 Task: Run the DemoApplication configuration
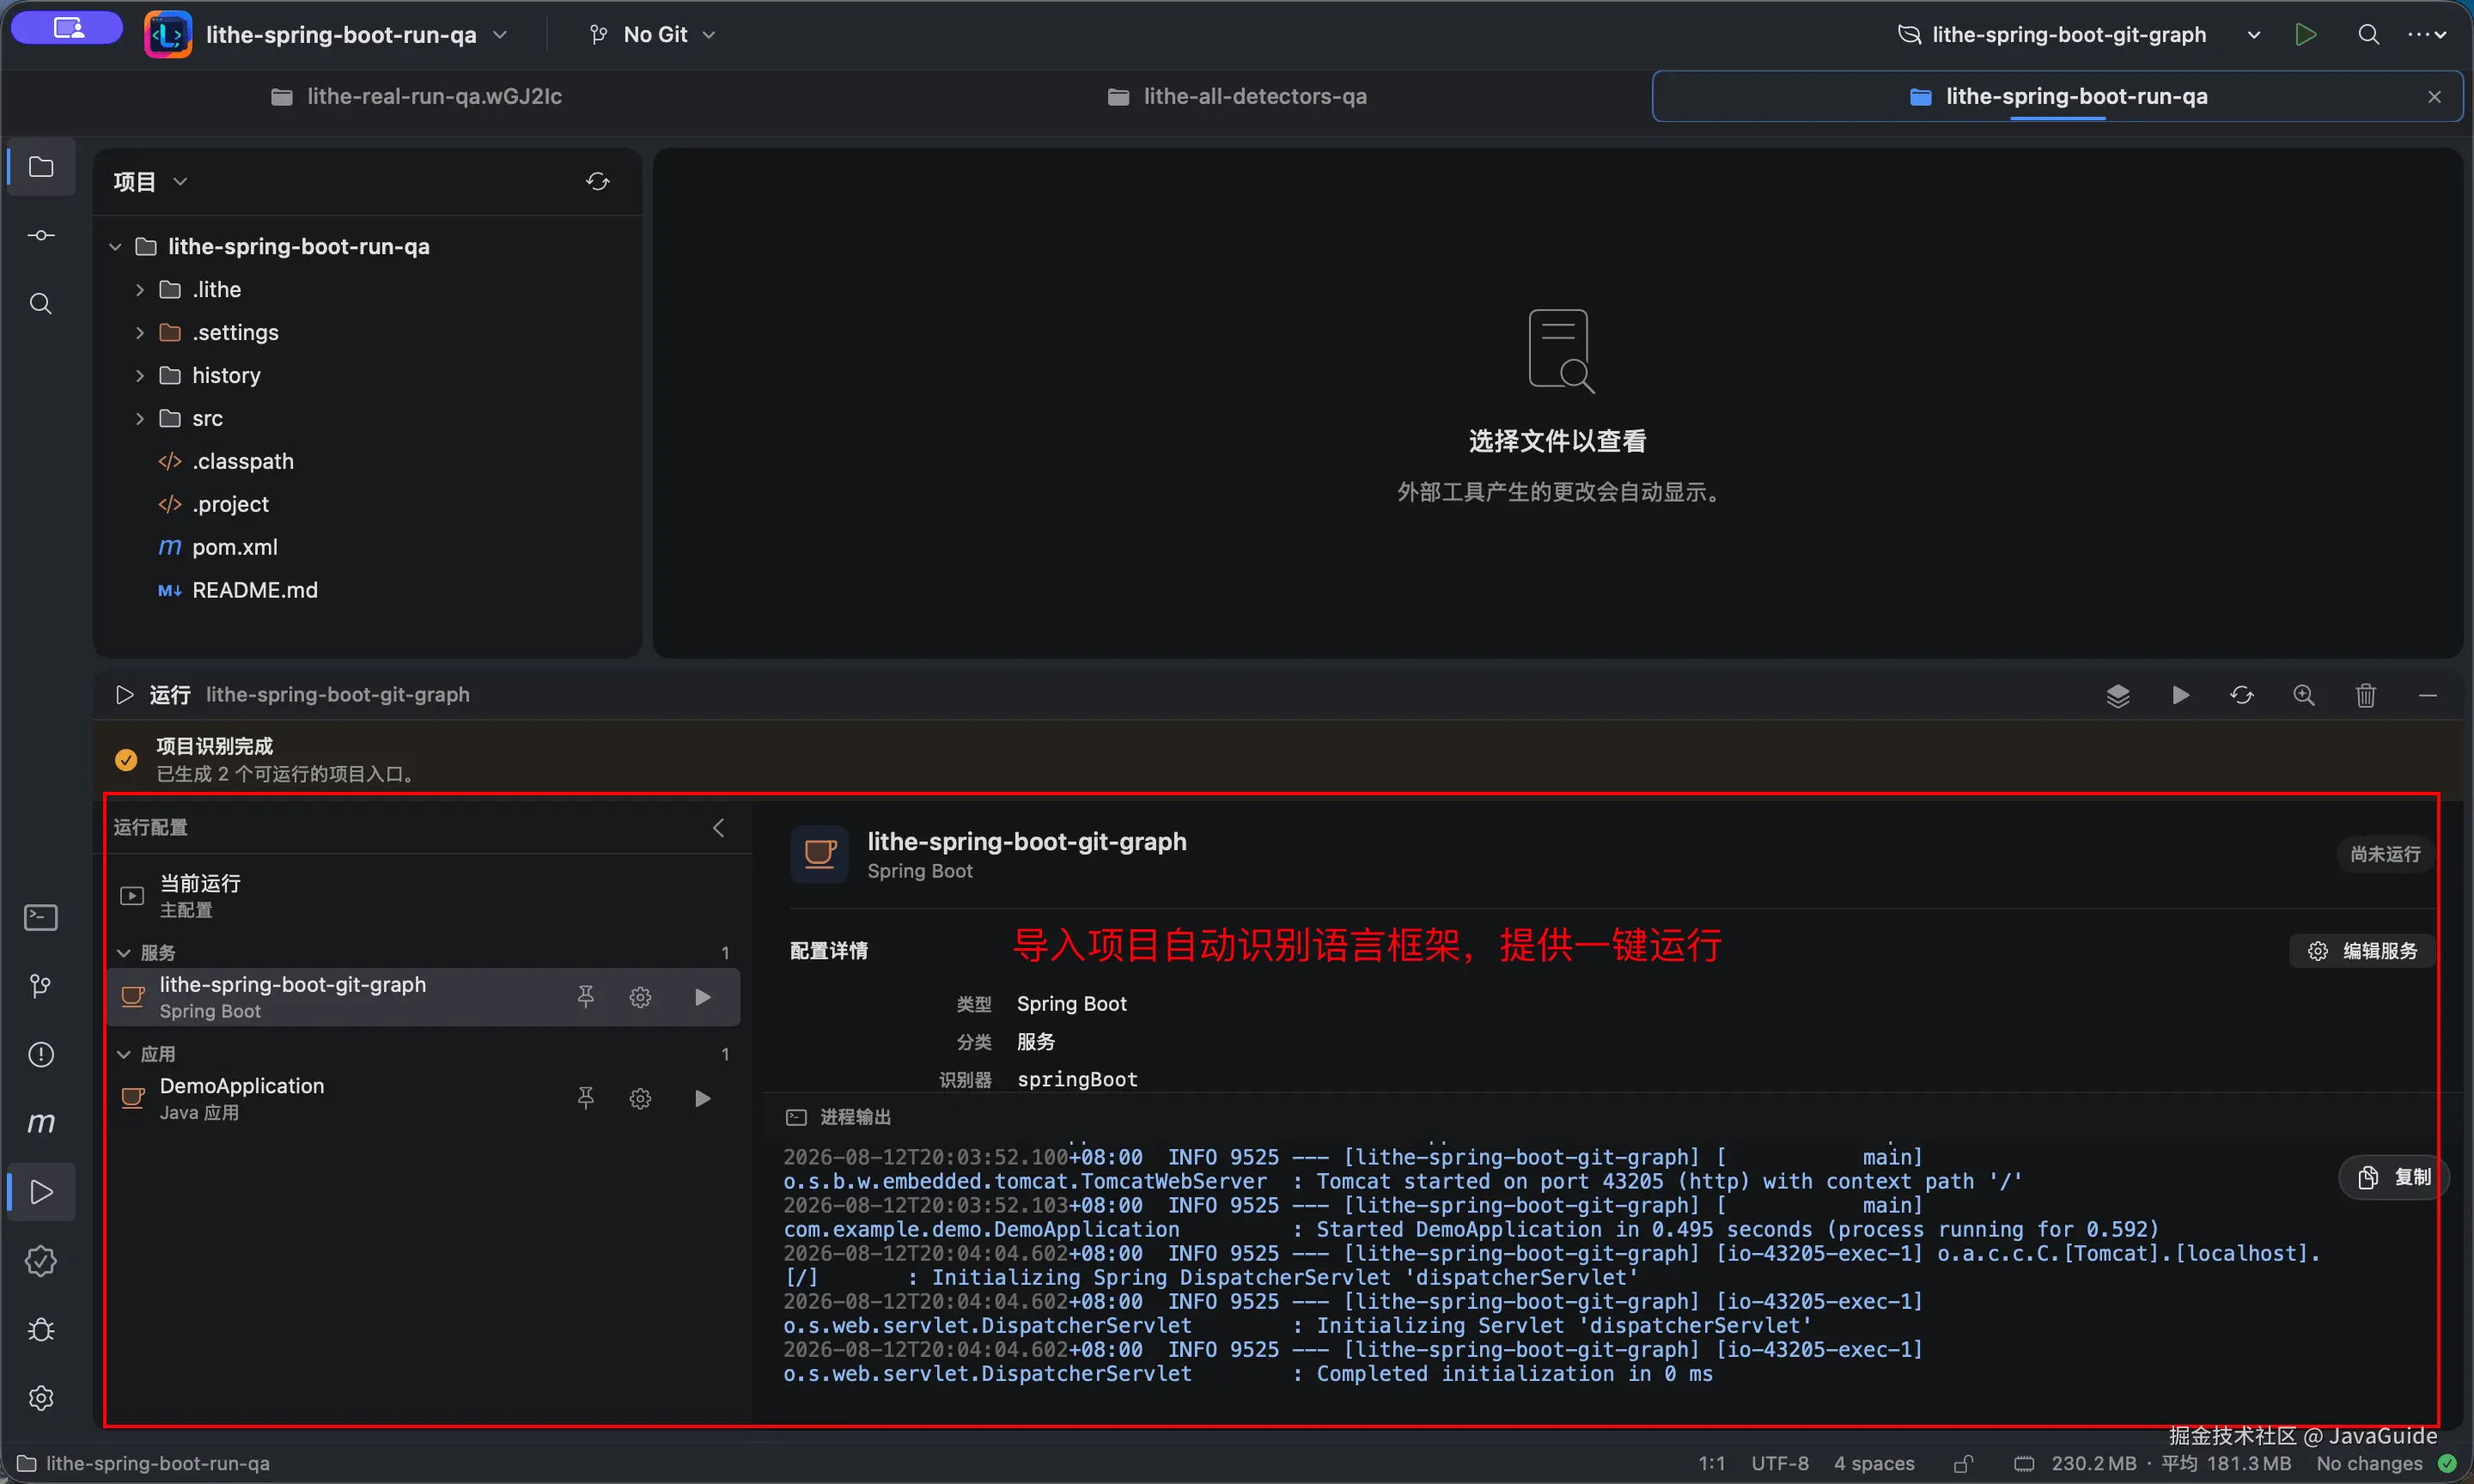703,1098
